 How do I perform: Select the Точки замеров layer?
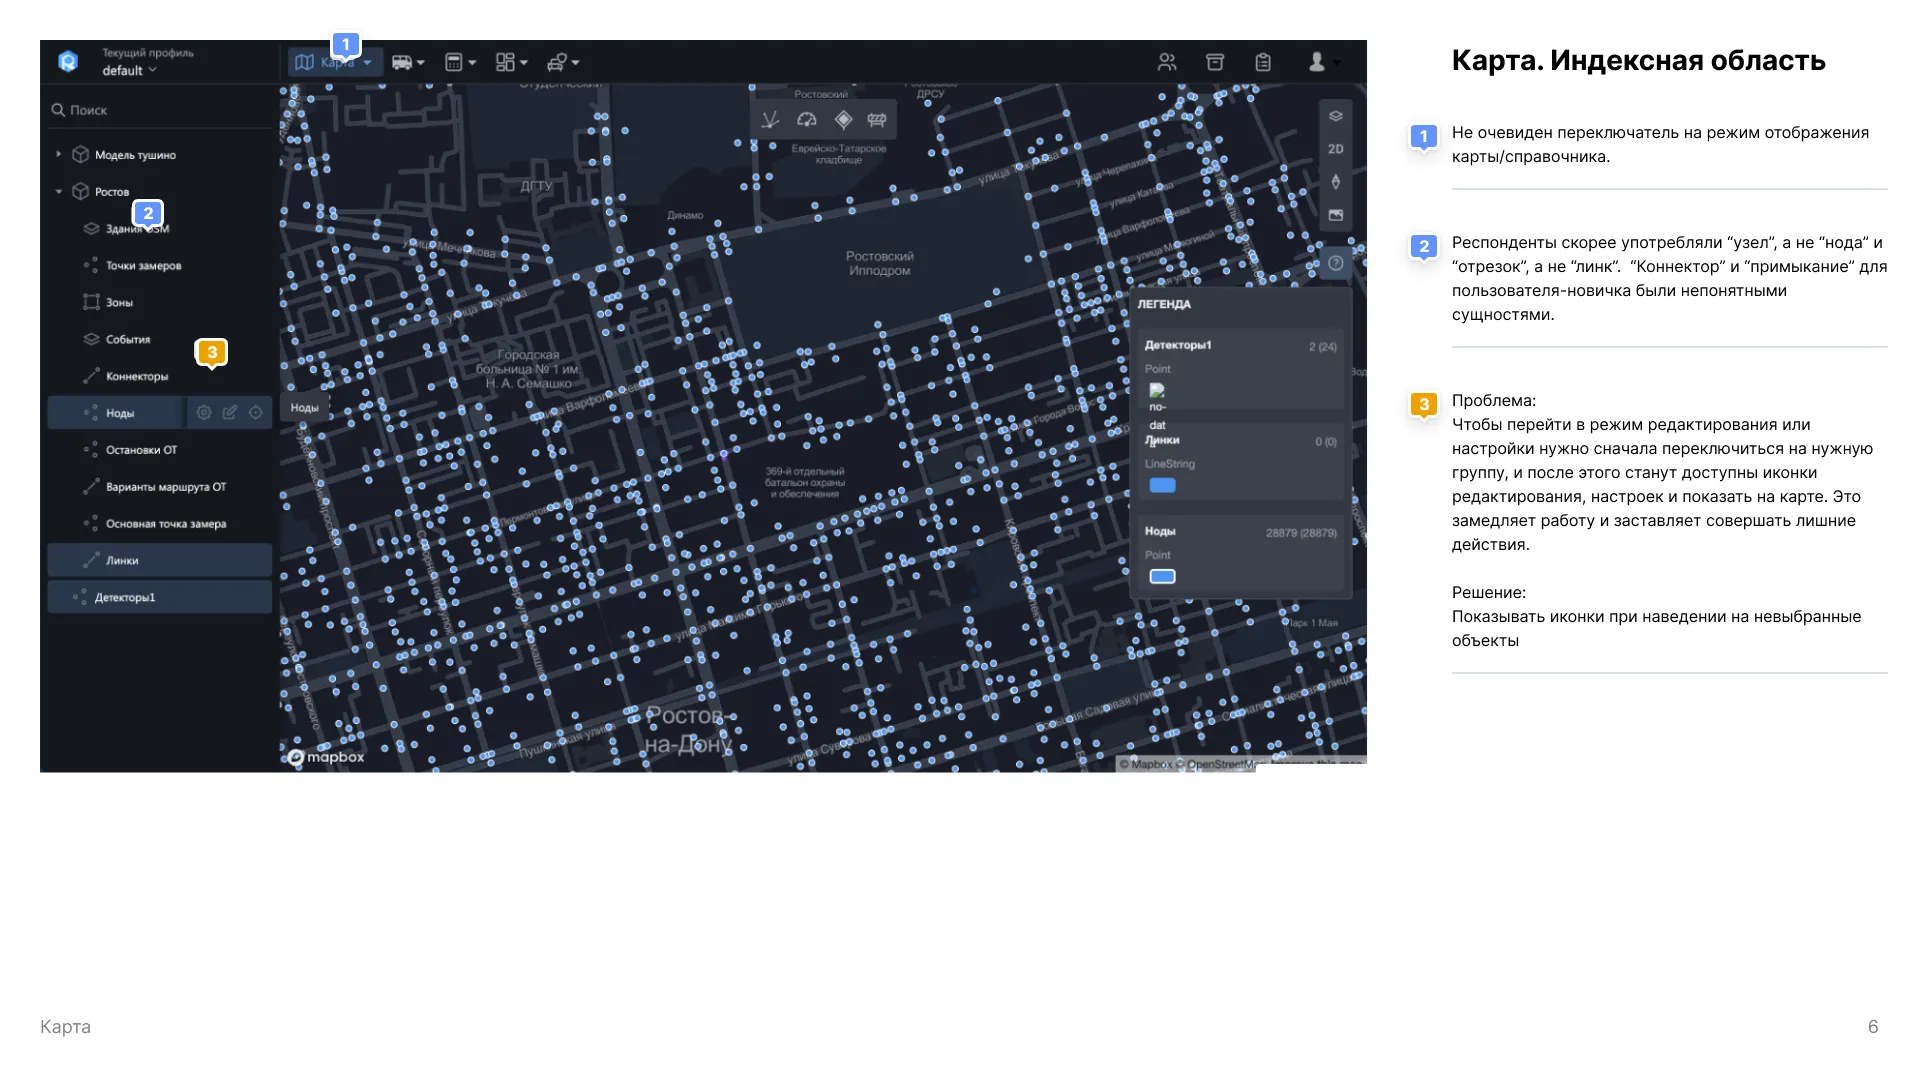tap(144, 266)
